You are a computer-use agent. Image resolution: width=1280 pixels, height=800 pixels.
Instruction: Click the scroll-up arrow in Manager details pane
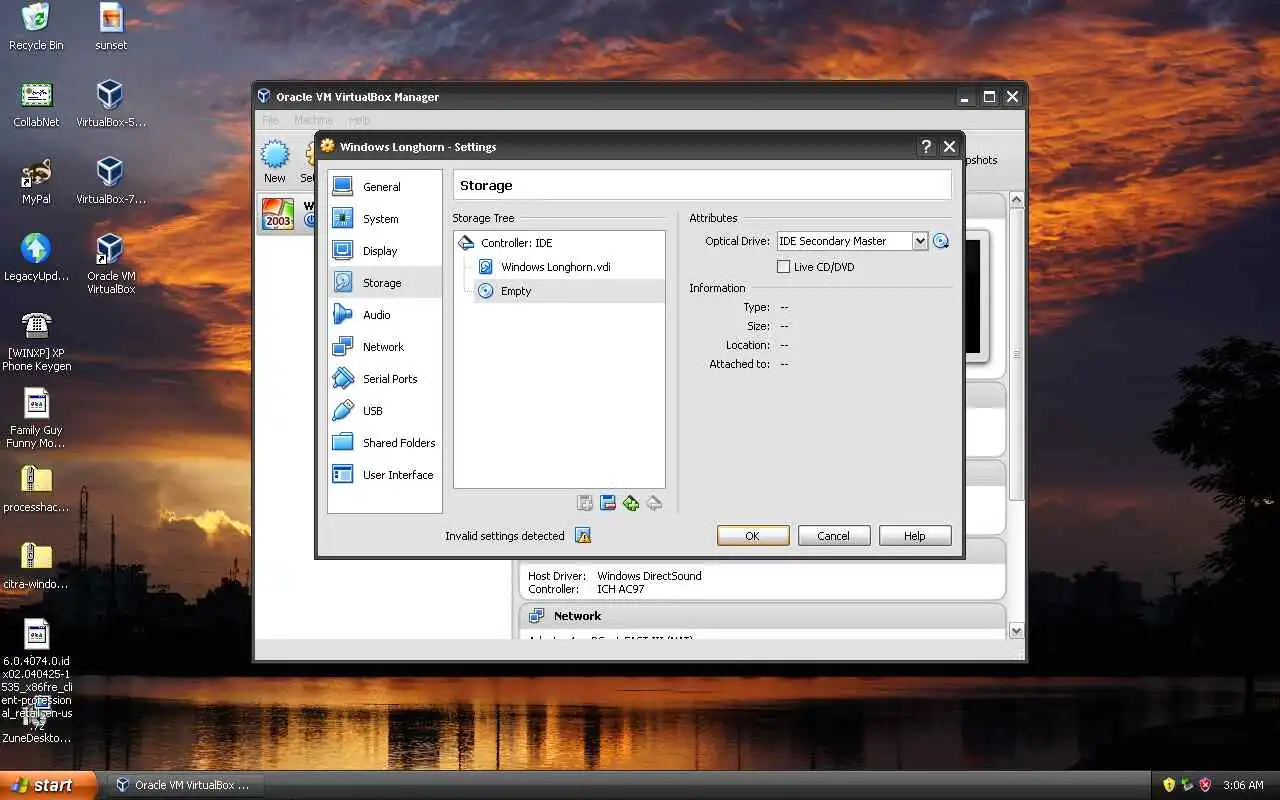pos(1016,200)
